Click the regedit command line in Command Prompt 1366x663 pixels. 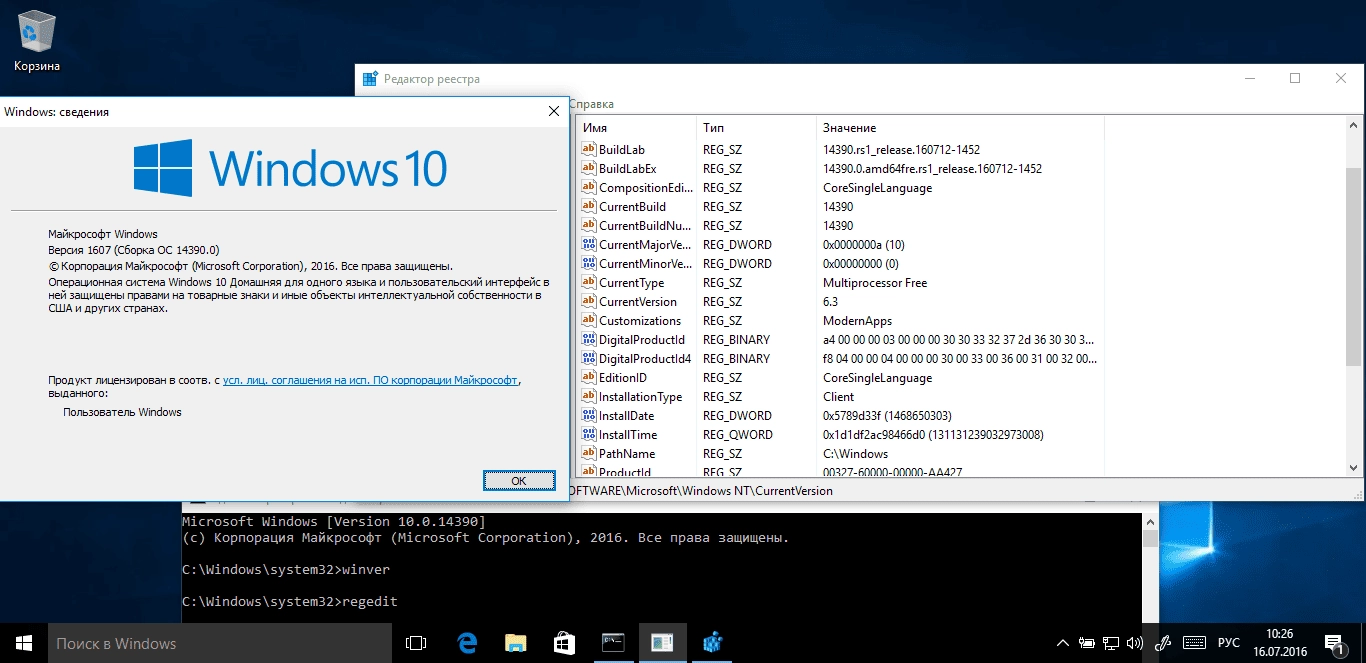[290, 601]
